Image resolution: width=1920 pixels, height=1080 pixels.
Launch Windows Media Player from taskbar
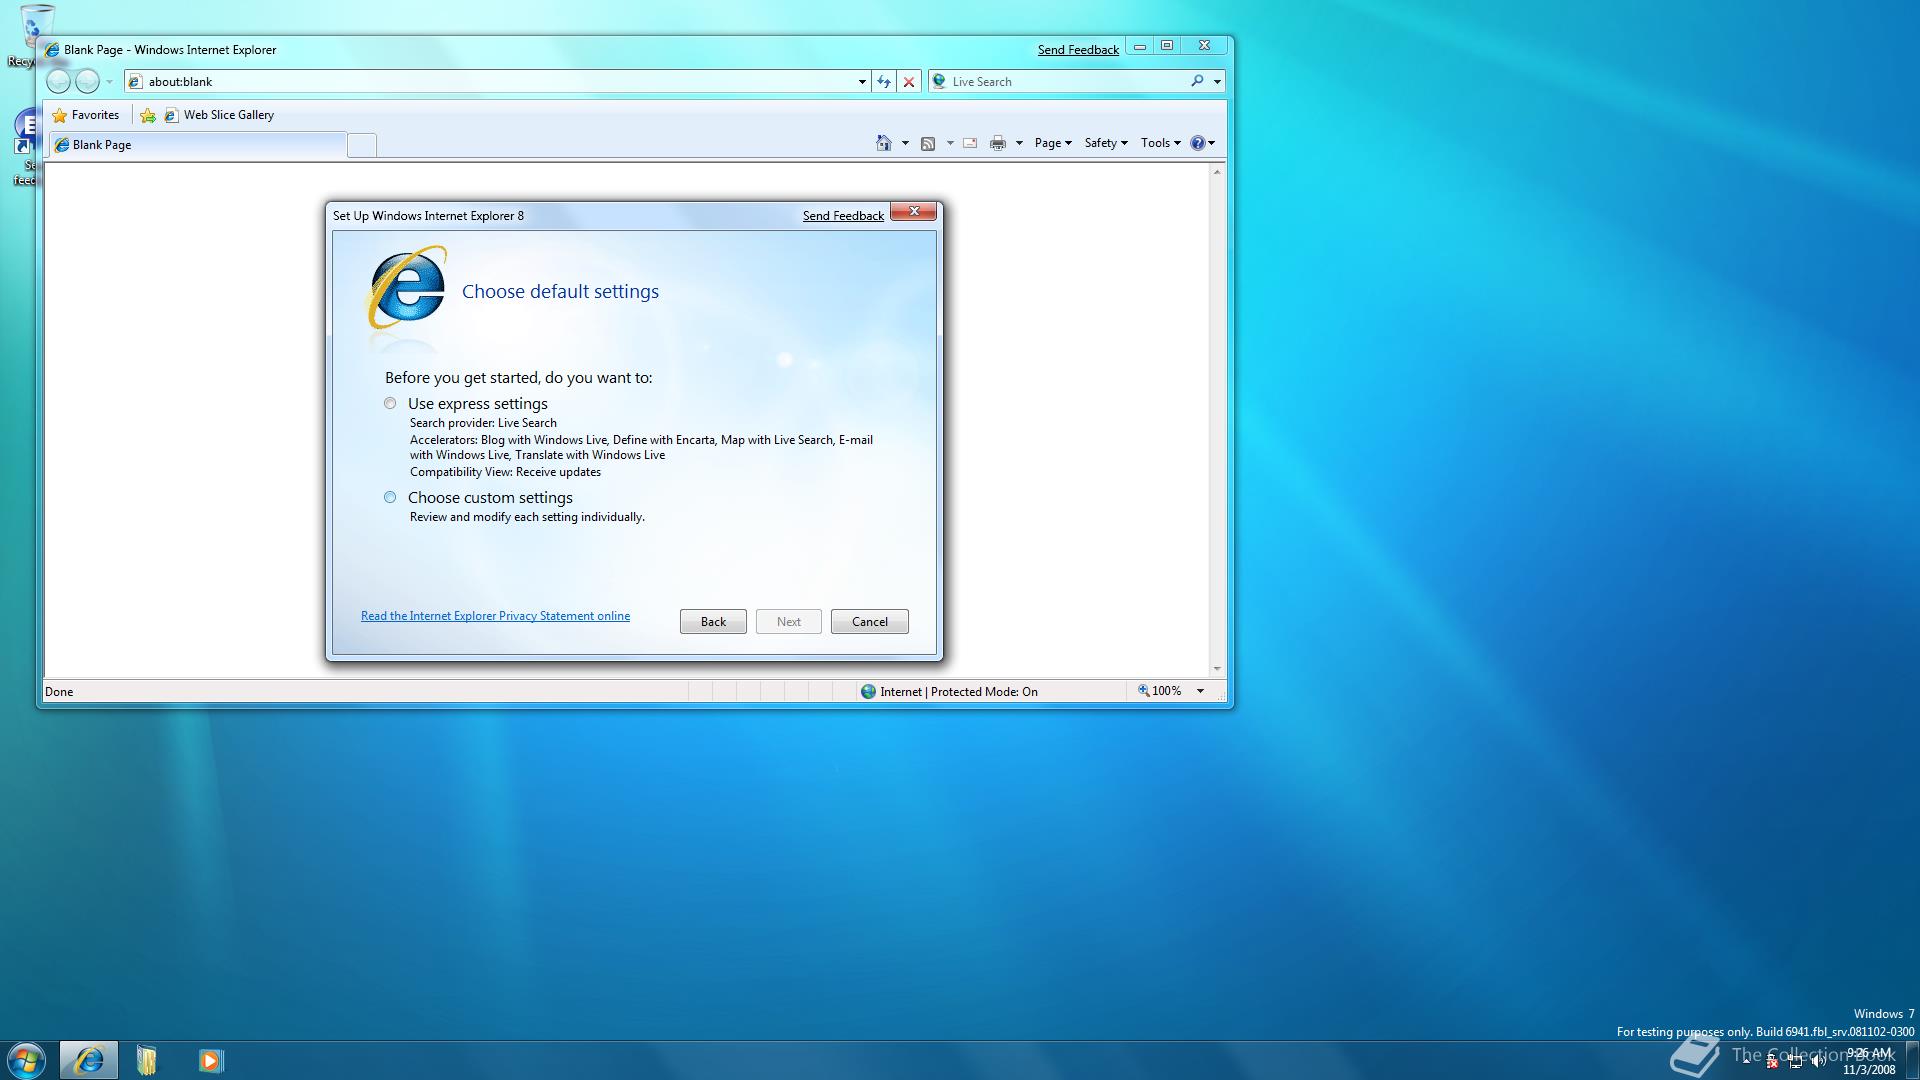pyautogui.click(x=210, y=1060)
